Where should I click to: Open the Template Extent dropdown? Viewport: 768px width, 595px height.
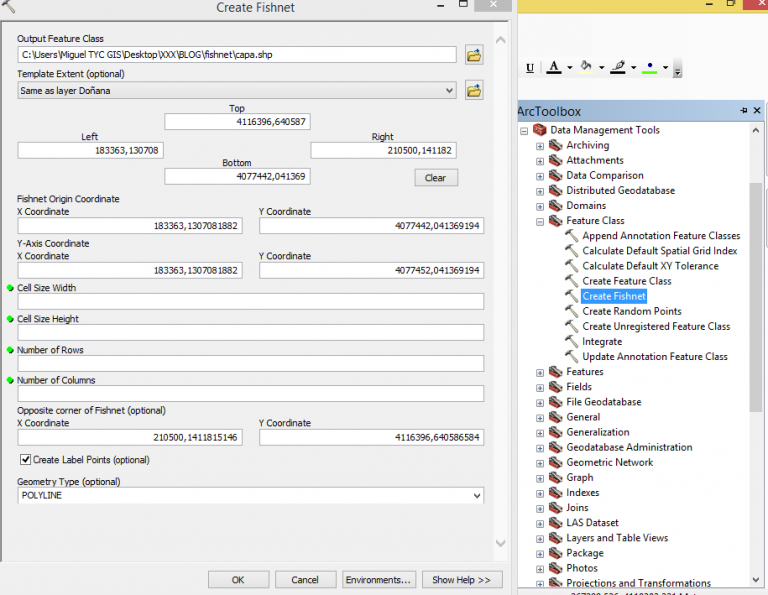(x=449, y=91)
